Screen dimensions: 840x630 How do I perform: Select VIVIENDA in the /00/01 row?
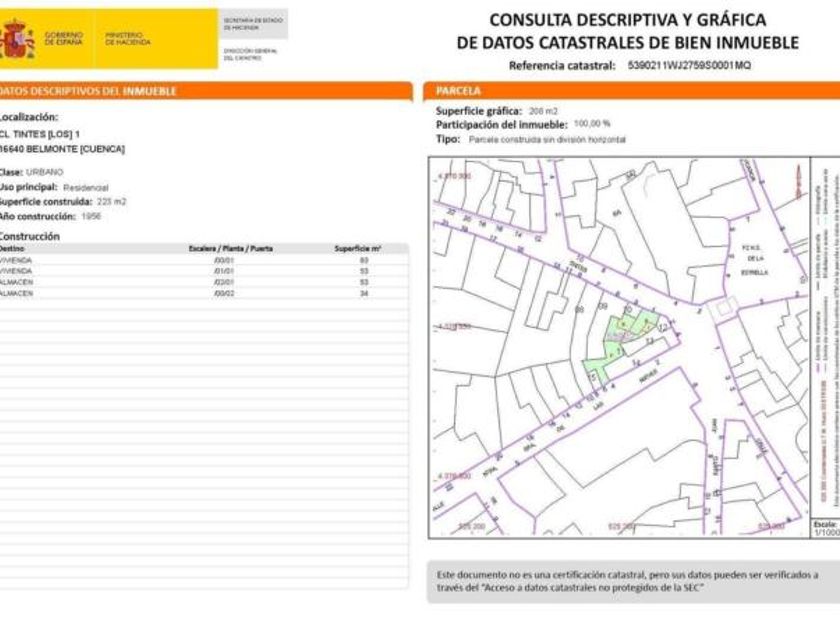(16, 260)
